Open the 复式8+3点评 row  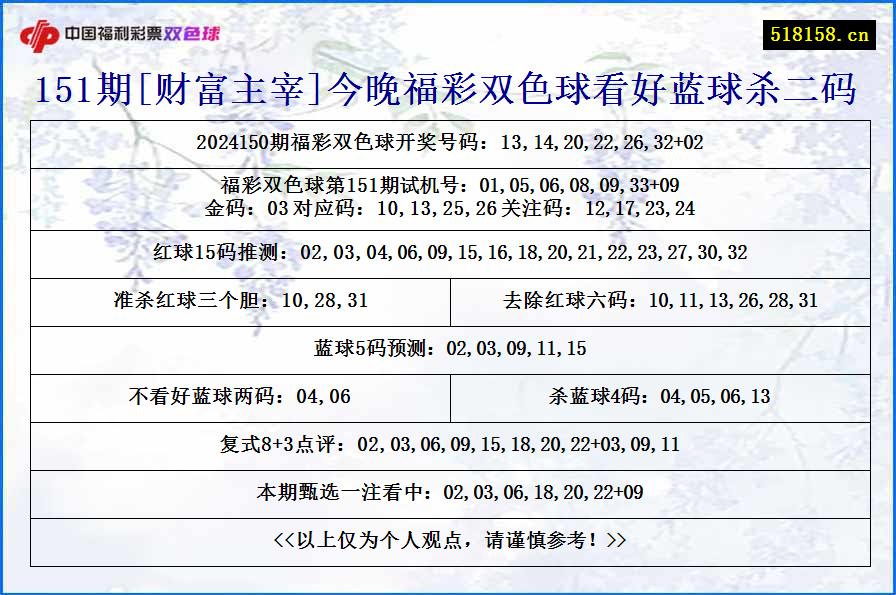[448, 447]
